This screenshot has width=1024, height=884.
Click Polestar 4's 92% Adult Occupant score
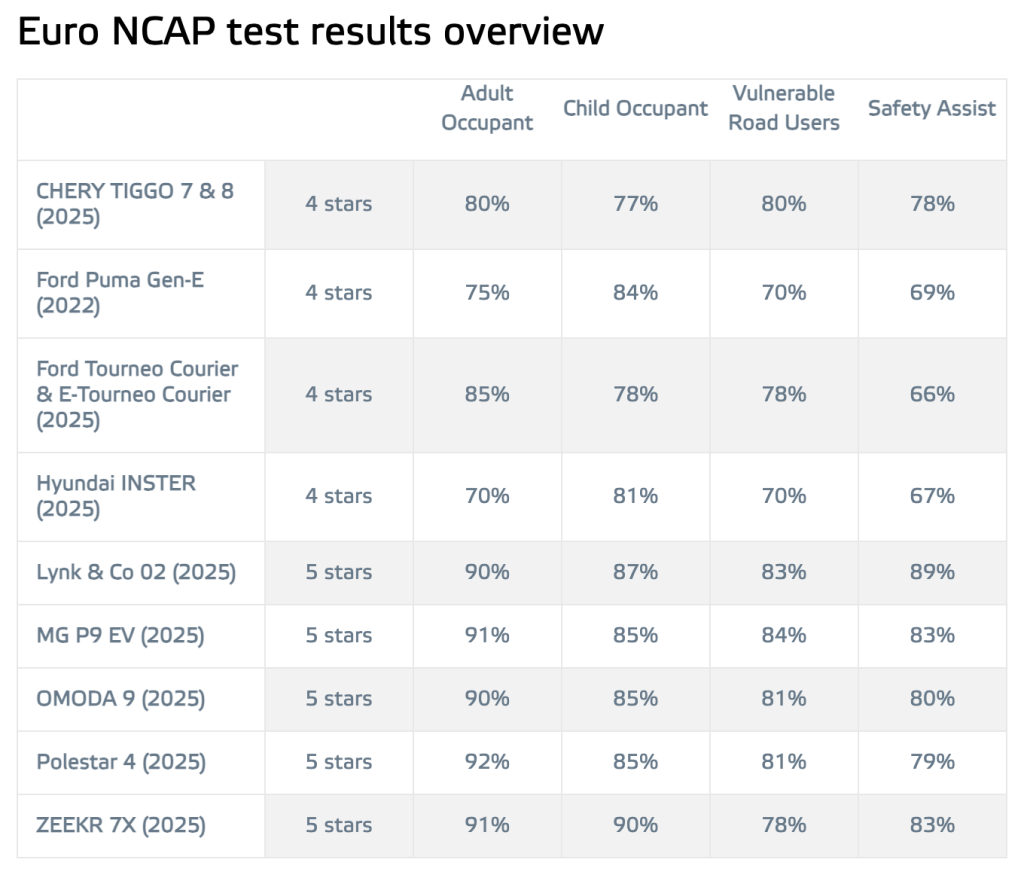click(x=487, y=762)
